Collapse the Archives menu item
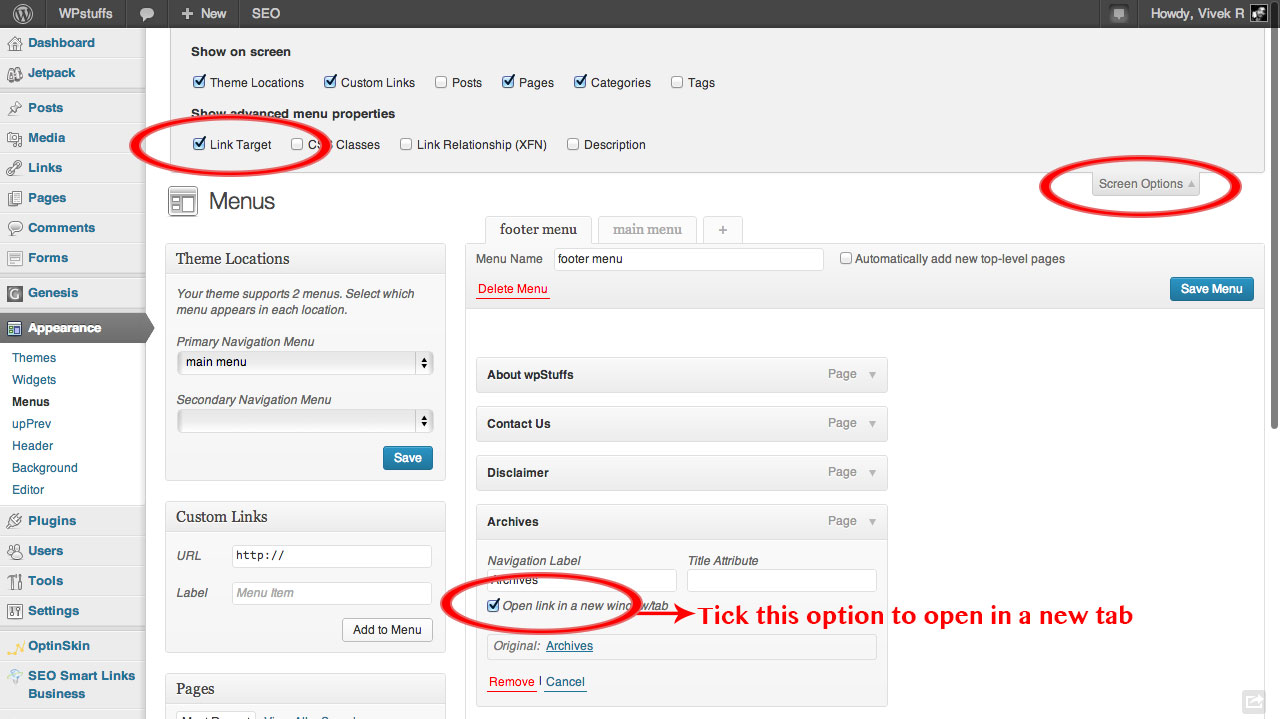This screenshot has height=719, width=1280. point(872,522)
